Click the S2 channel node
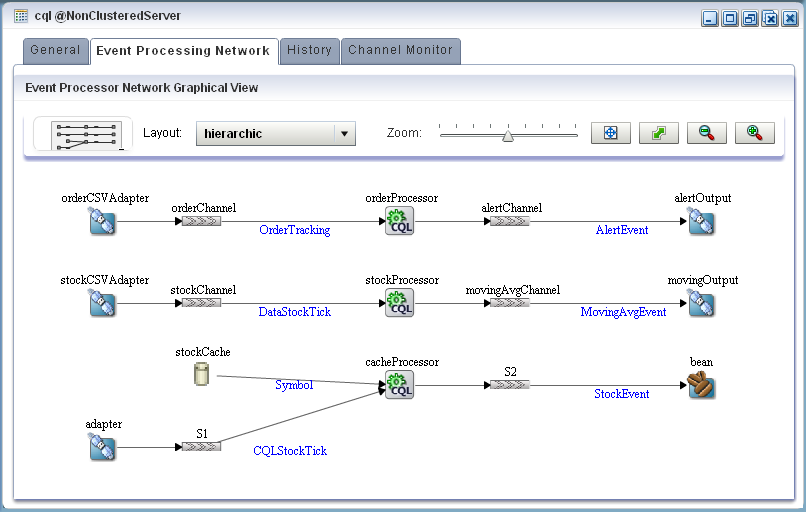This screenshot has height=512, width=806. coord(509,385)
